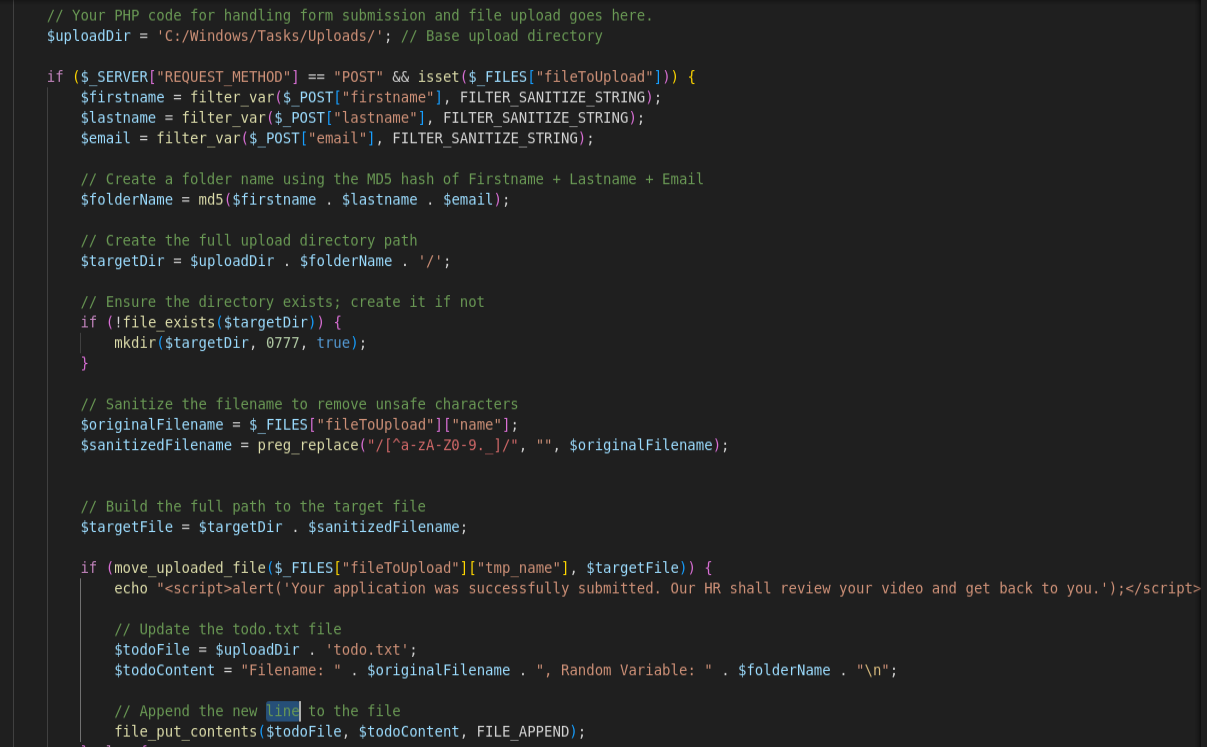
Task: Click the "name" key on the $originalFilename line
Action: pyautogui.click(x=476, y=424)
